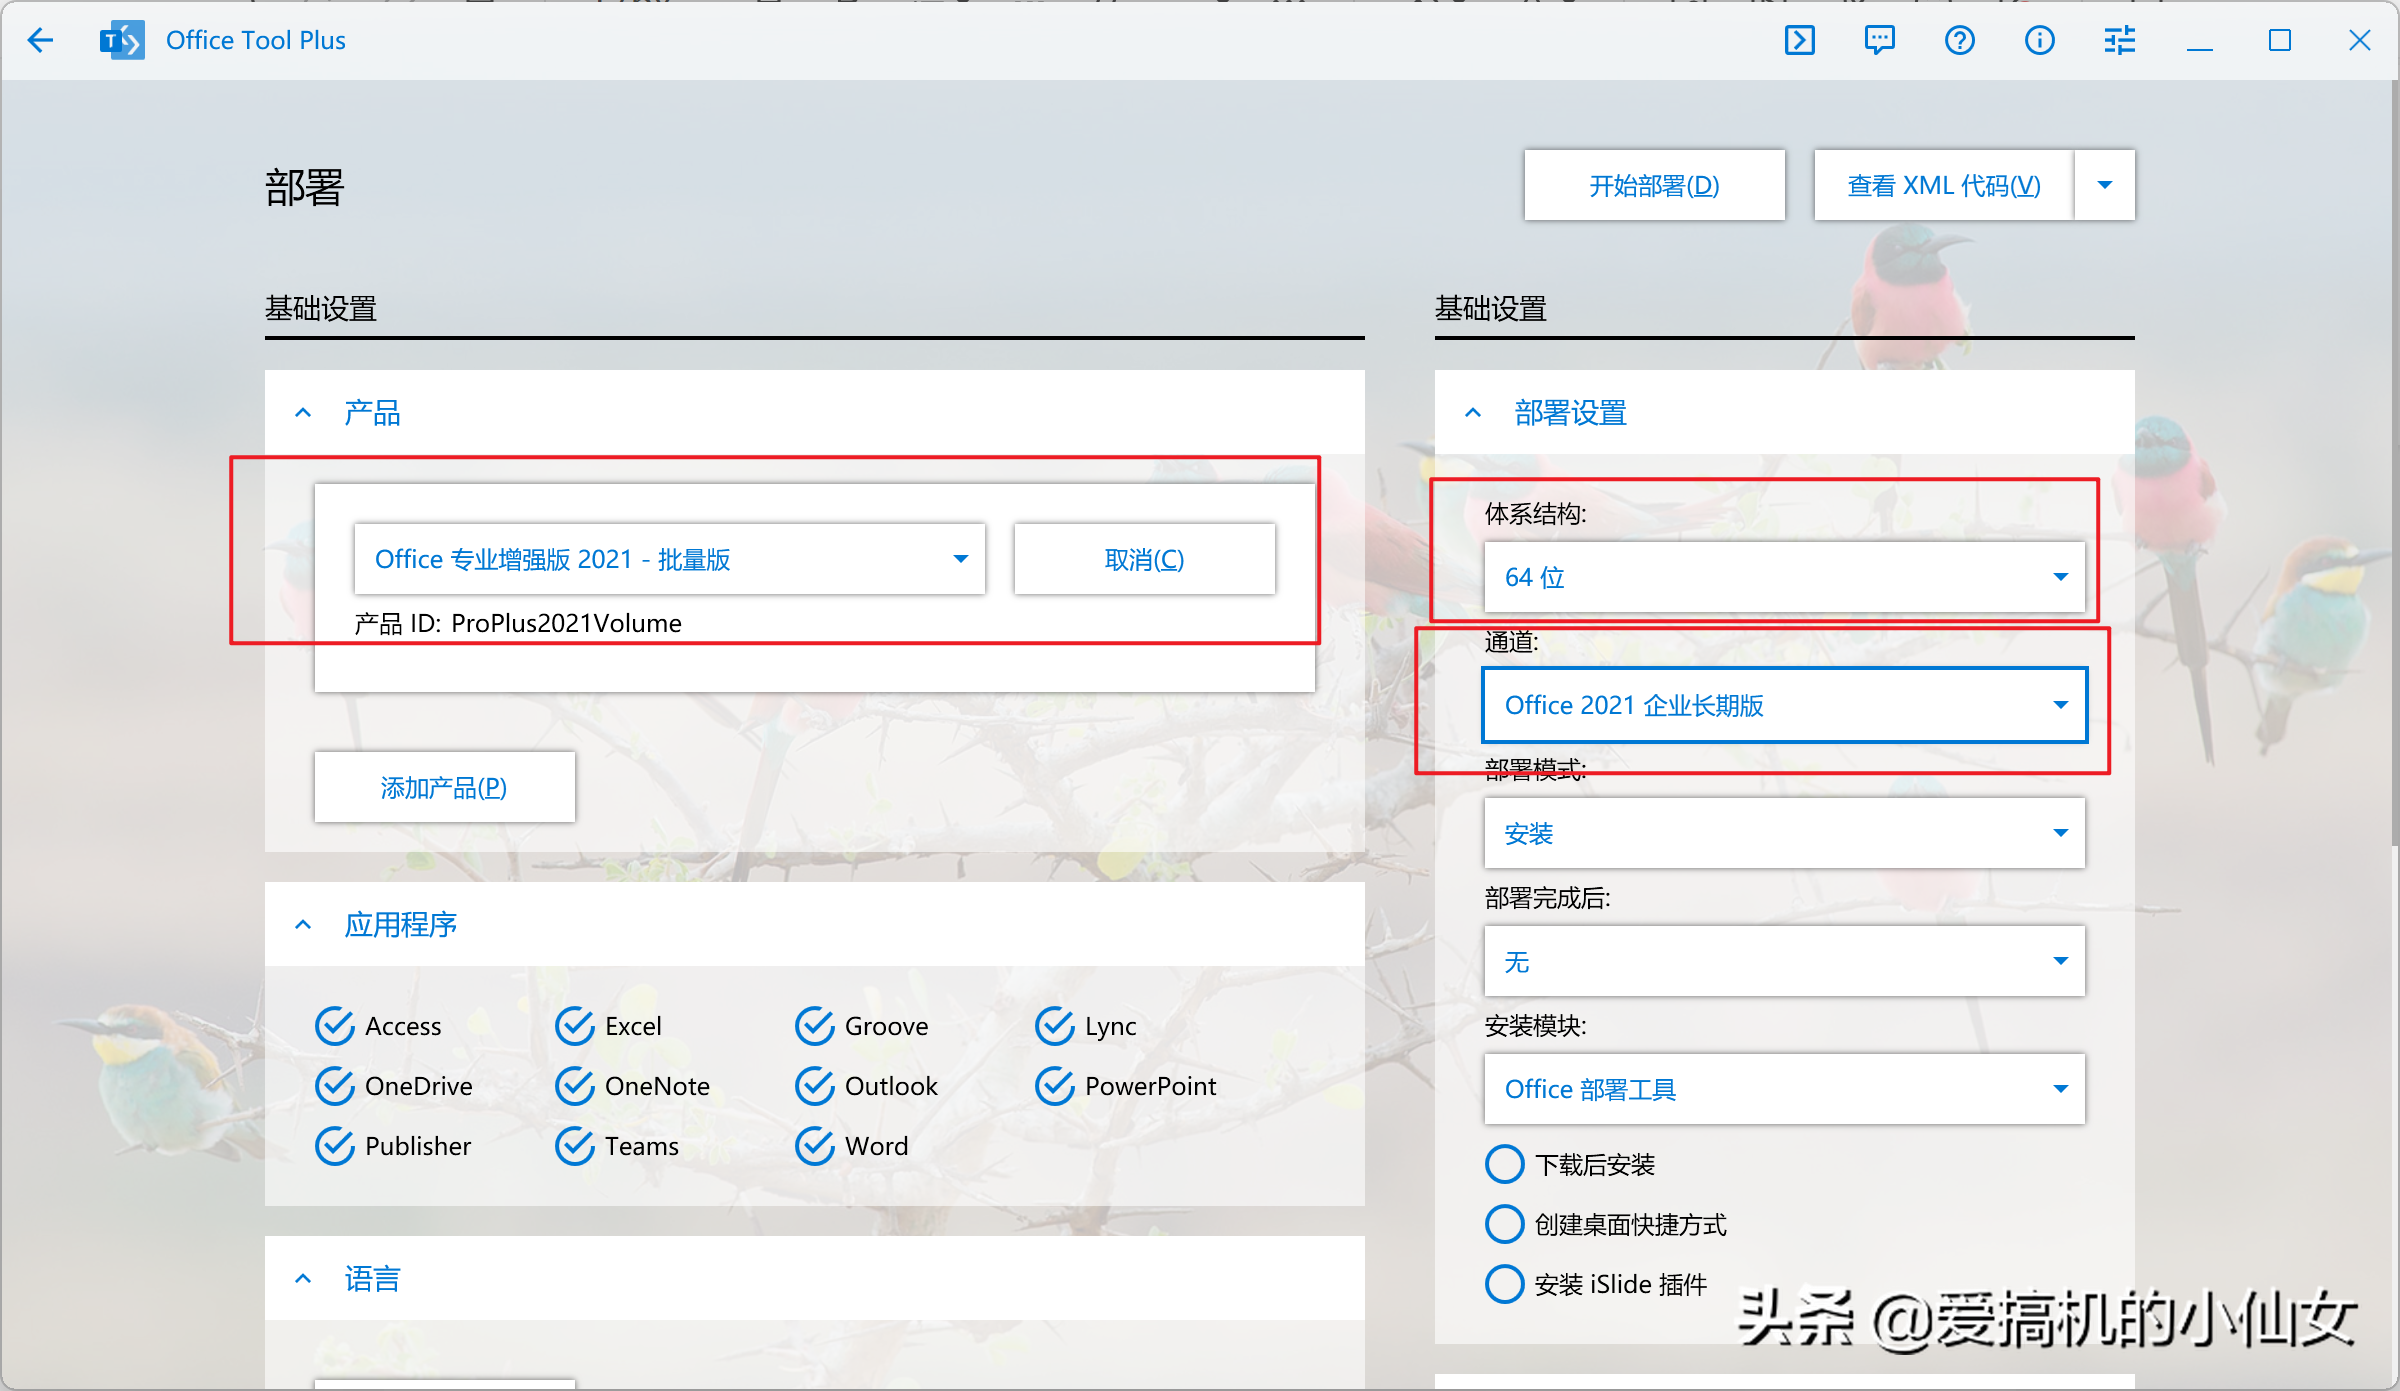
Task: Open the help question mark icon
Action: 1960,40
